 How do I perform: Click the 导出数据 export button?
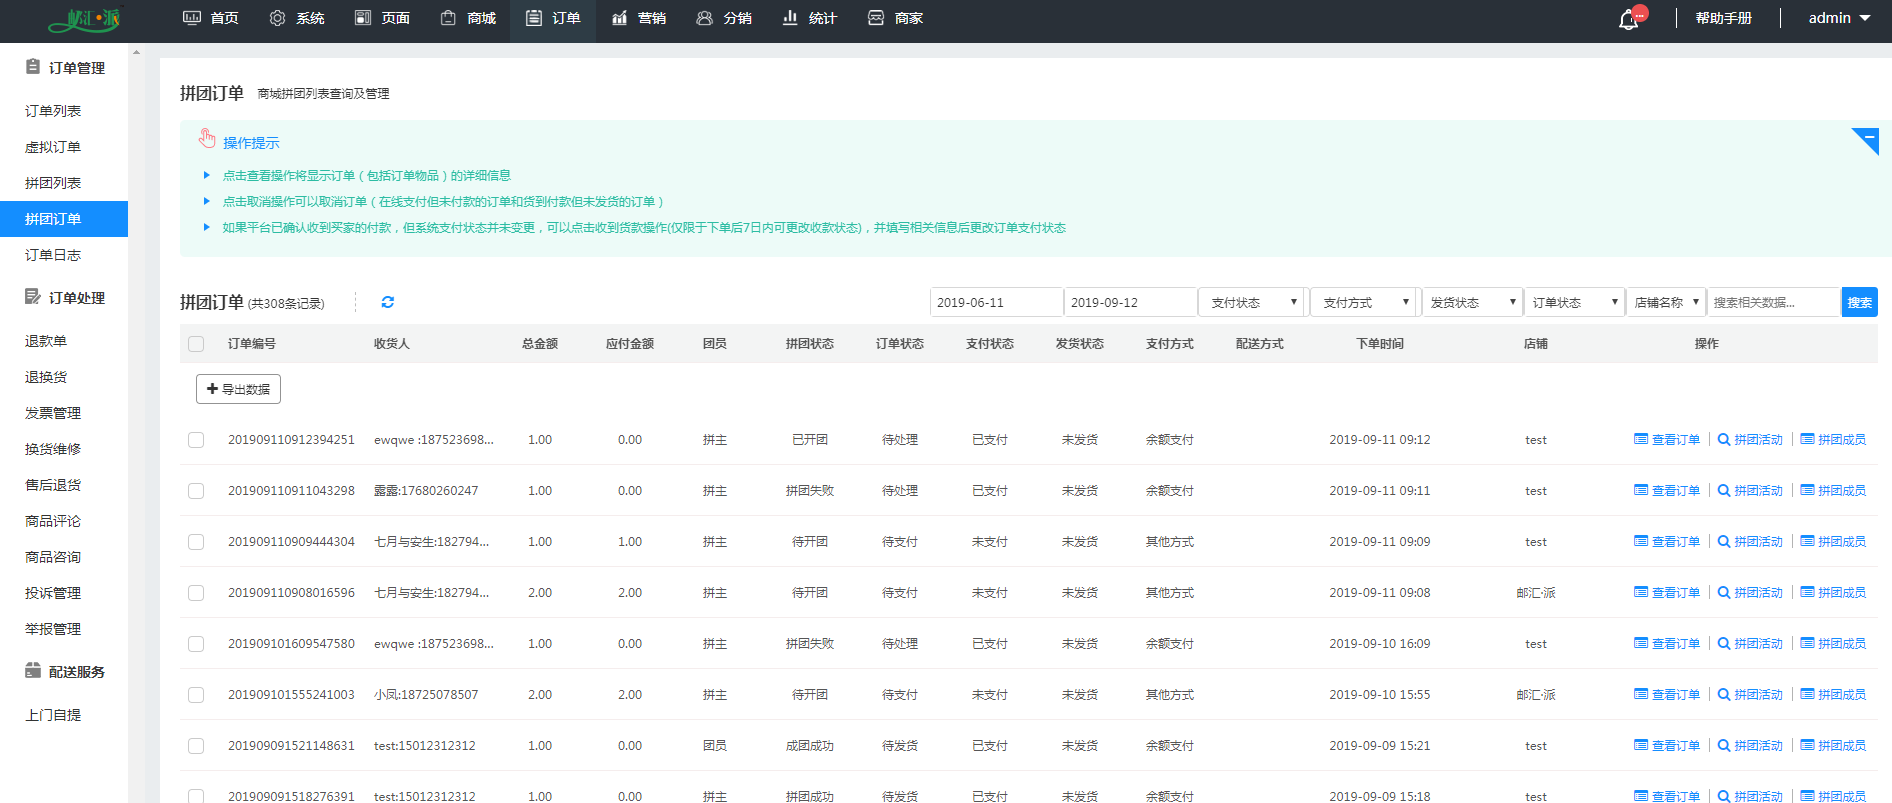238,389
